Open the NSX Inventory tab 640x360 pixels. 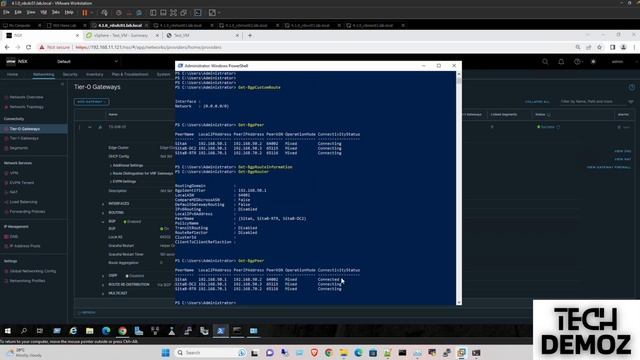click(x=94, y=74)
